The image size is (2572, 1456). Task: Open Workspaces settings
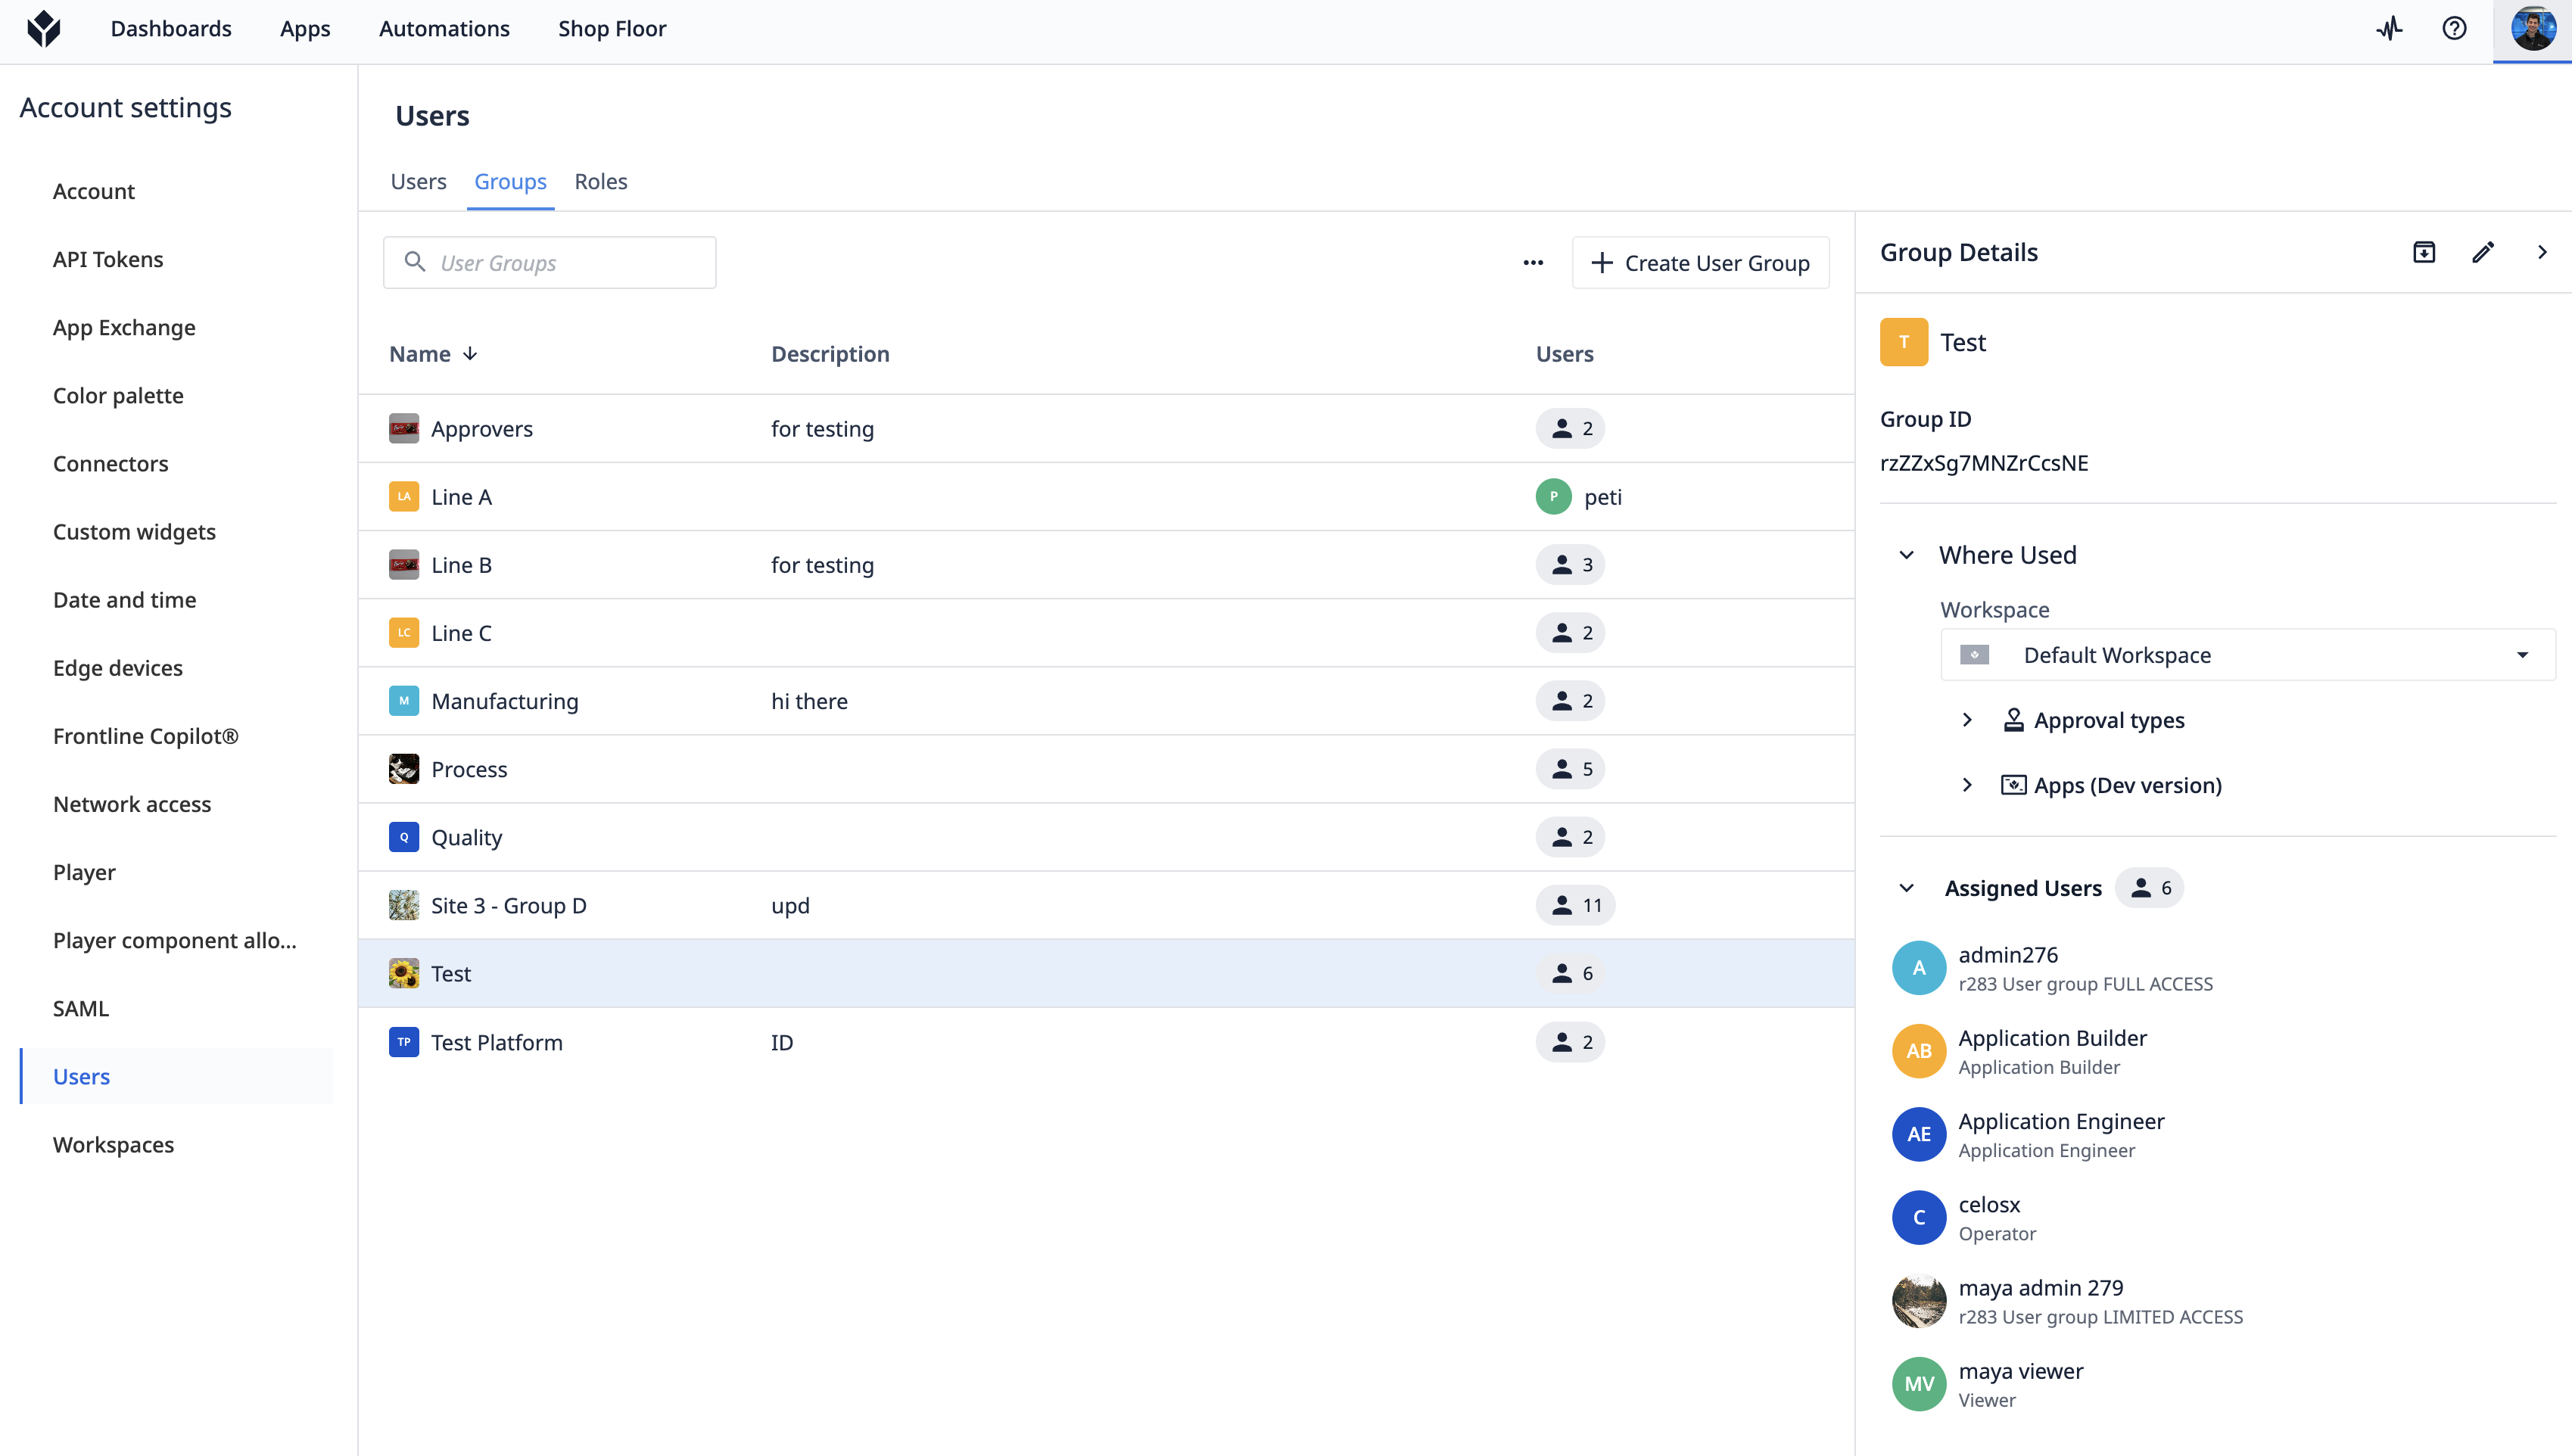pos(113,1145)
